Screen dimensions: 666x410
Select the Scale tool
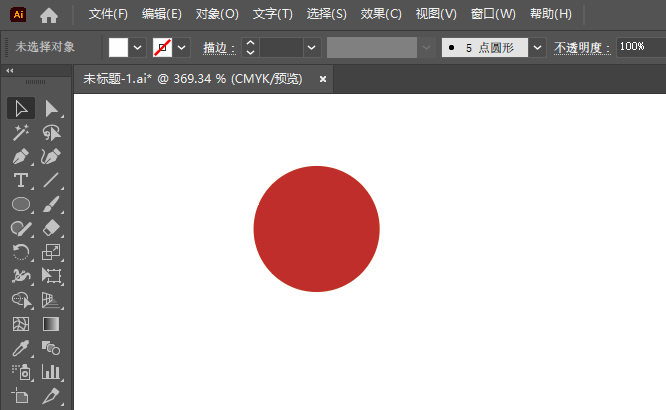pos(52,252)
